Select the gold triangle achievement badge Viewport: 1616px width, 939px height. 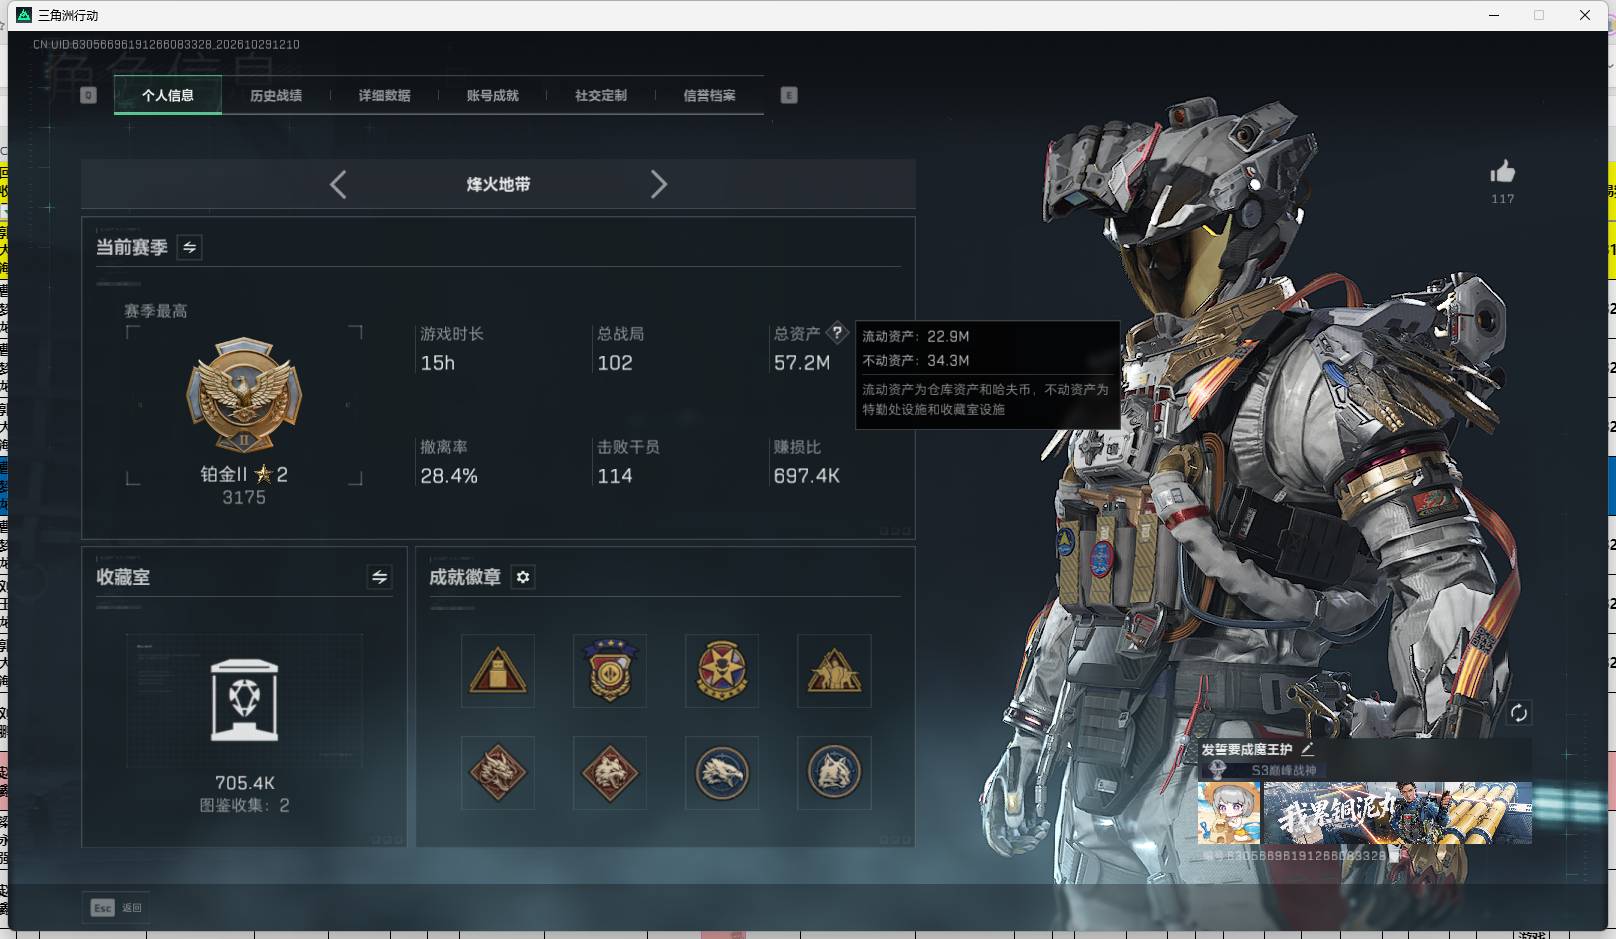point(498,671)
